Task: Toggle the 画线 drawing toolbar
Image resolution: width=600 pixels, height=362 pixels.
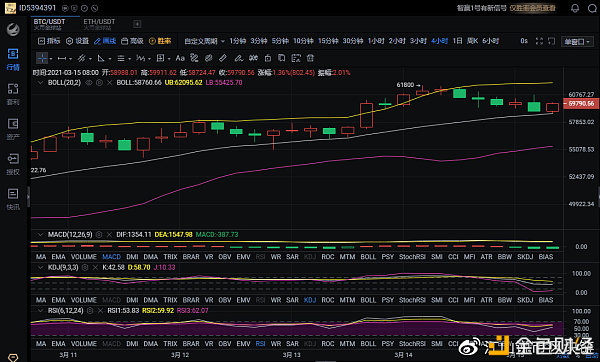Action: (105, 41)
